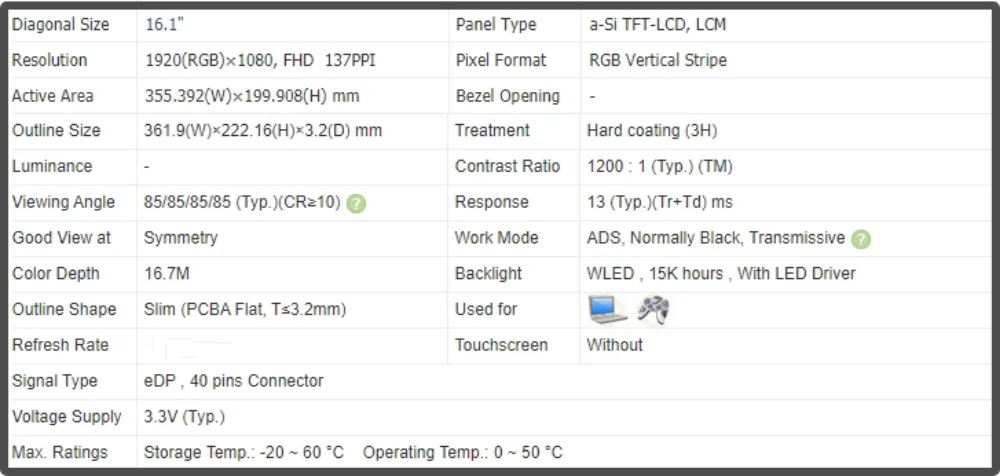Screen dimensions: 1000x476
Task: Click the Active Area dimensions value
Action: tap(252, 96)
